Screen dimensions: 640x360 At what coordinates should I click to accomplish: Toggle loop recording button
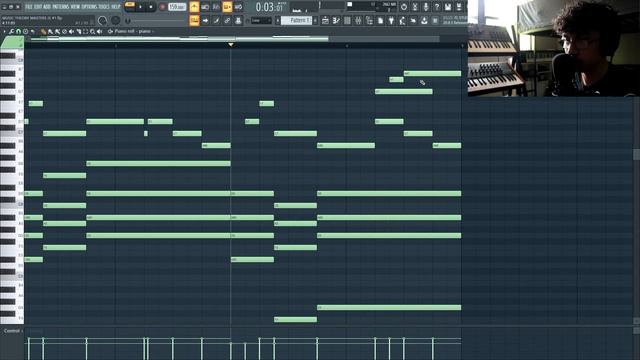(x=238, y=7)
